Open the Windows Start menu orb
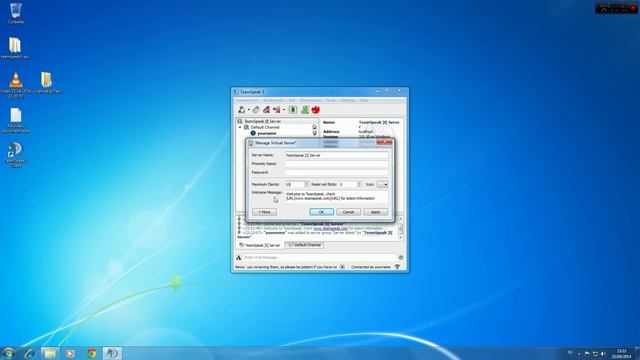This screenshot has width=640, height=360. (x=8, y=353)
